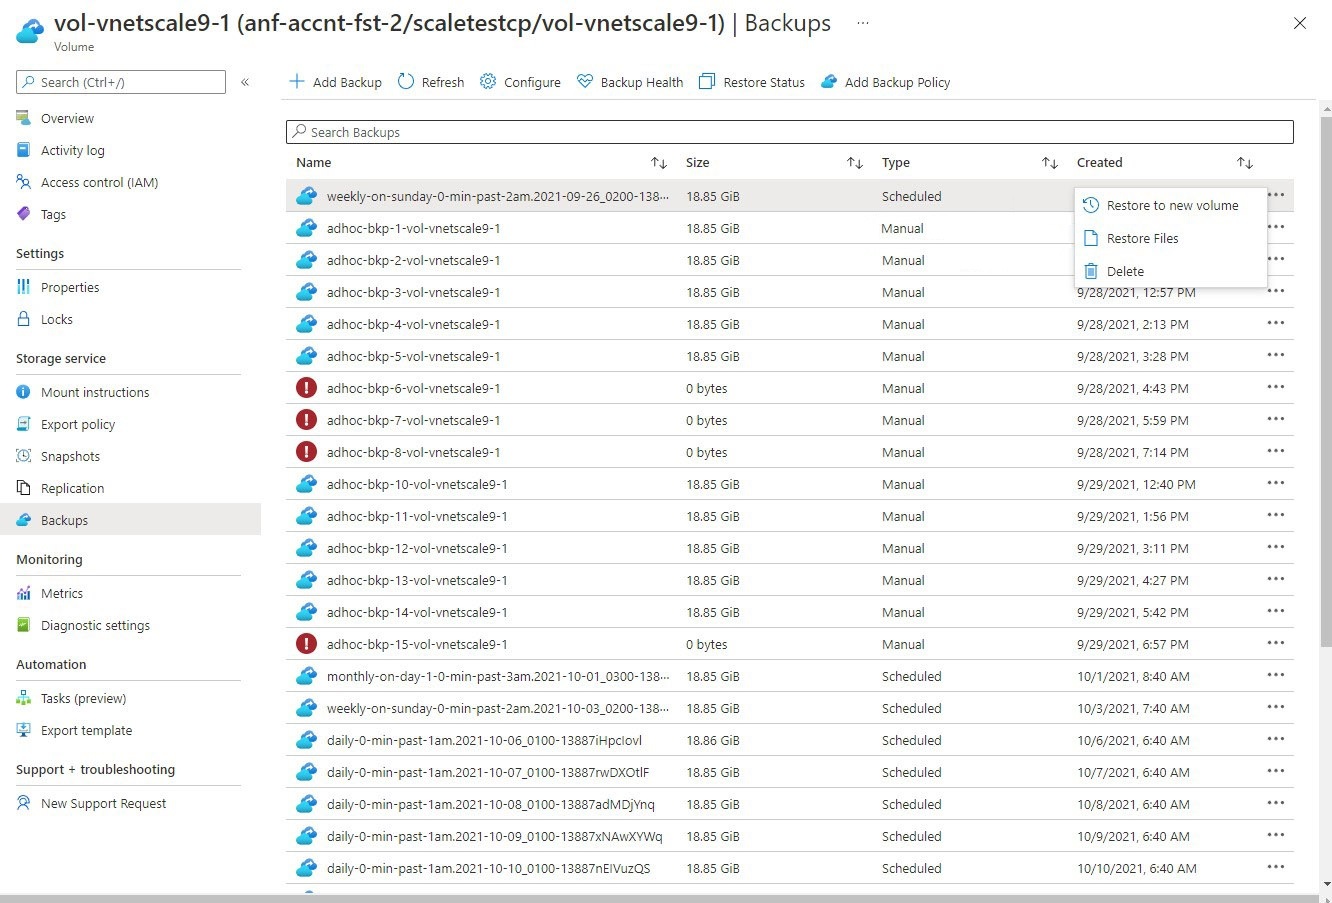The width and height of the screenshot is (1332, 903).
Task: Sort backups by Size column arrows
Action: [854, 163]
